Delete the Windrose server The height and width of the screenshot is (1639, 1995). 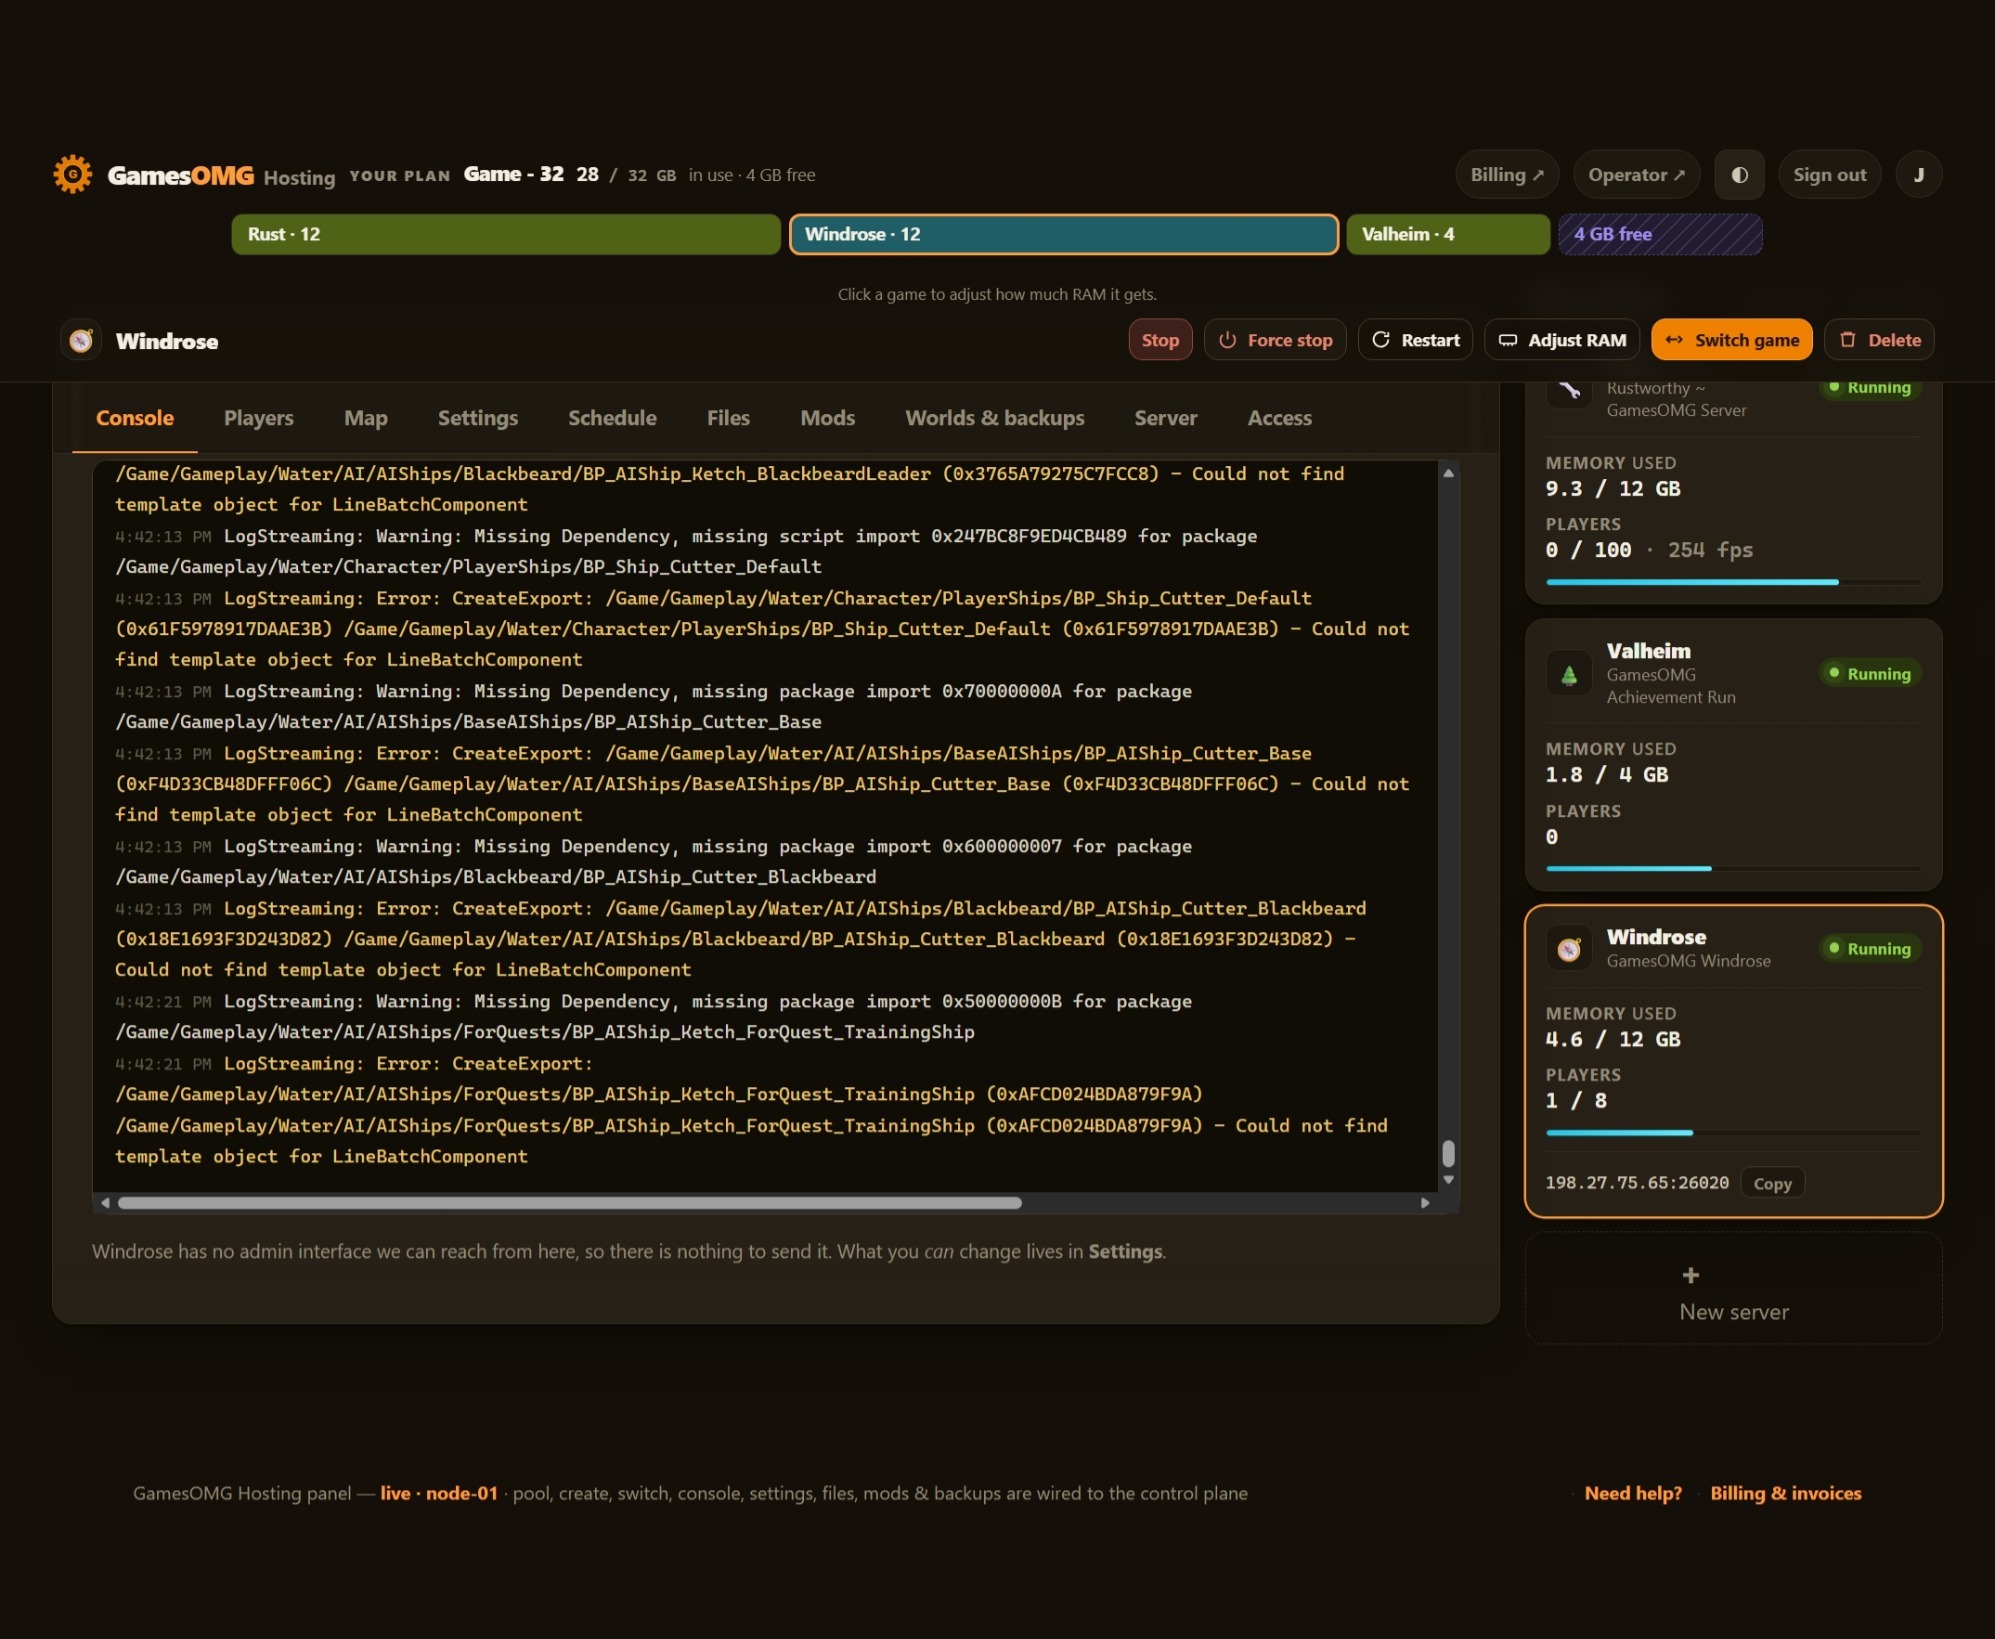[1880, 340]
